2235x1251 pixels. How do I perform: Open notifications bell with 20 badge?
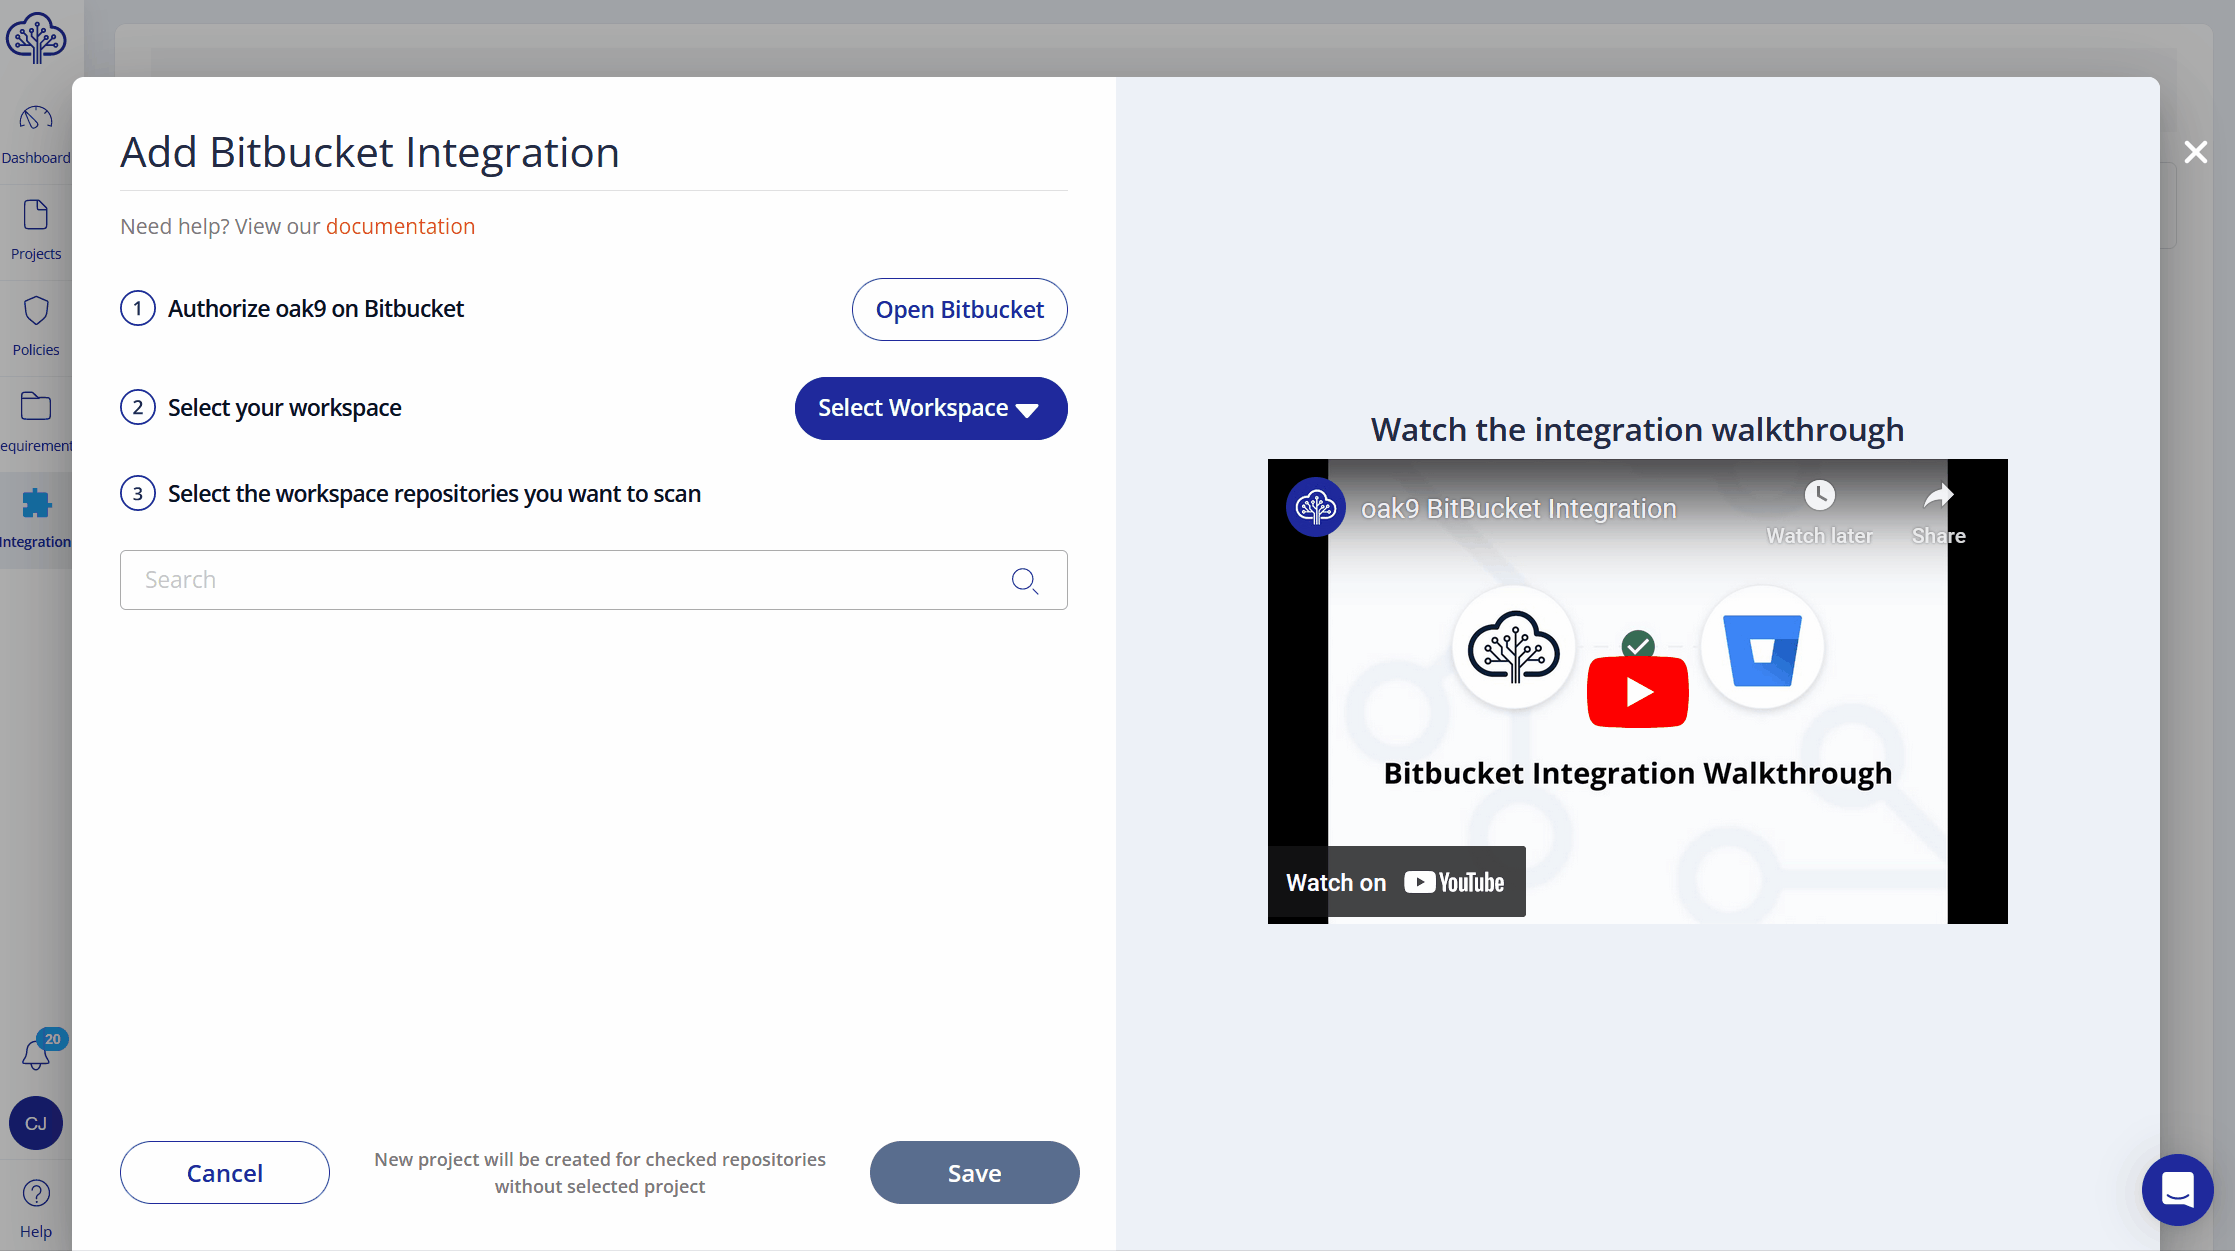(x=36, y=1054)
